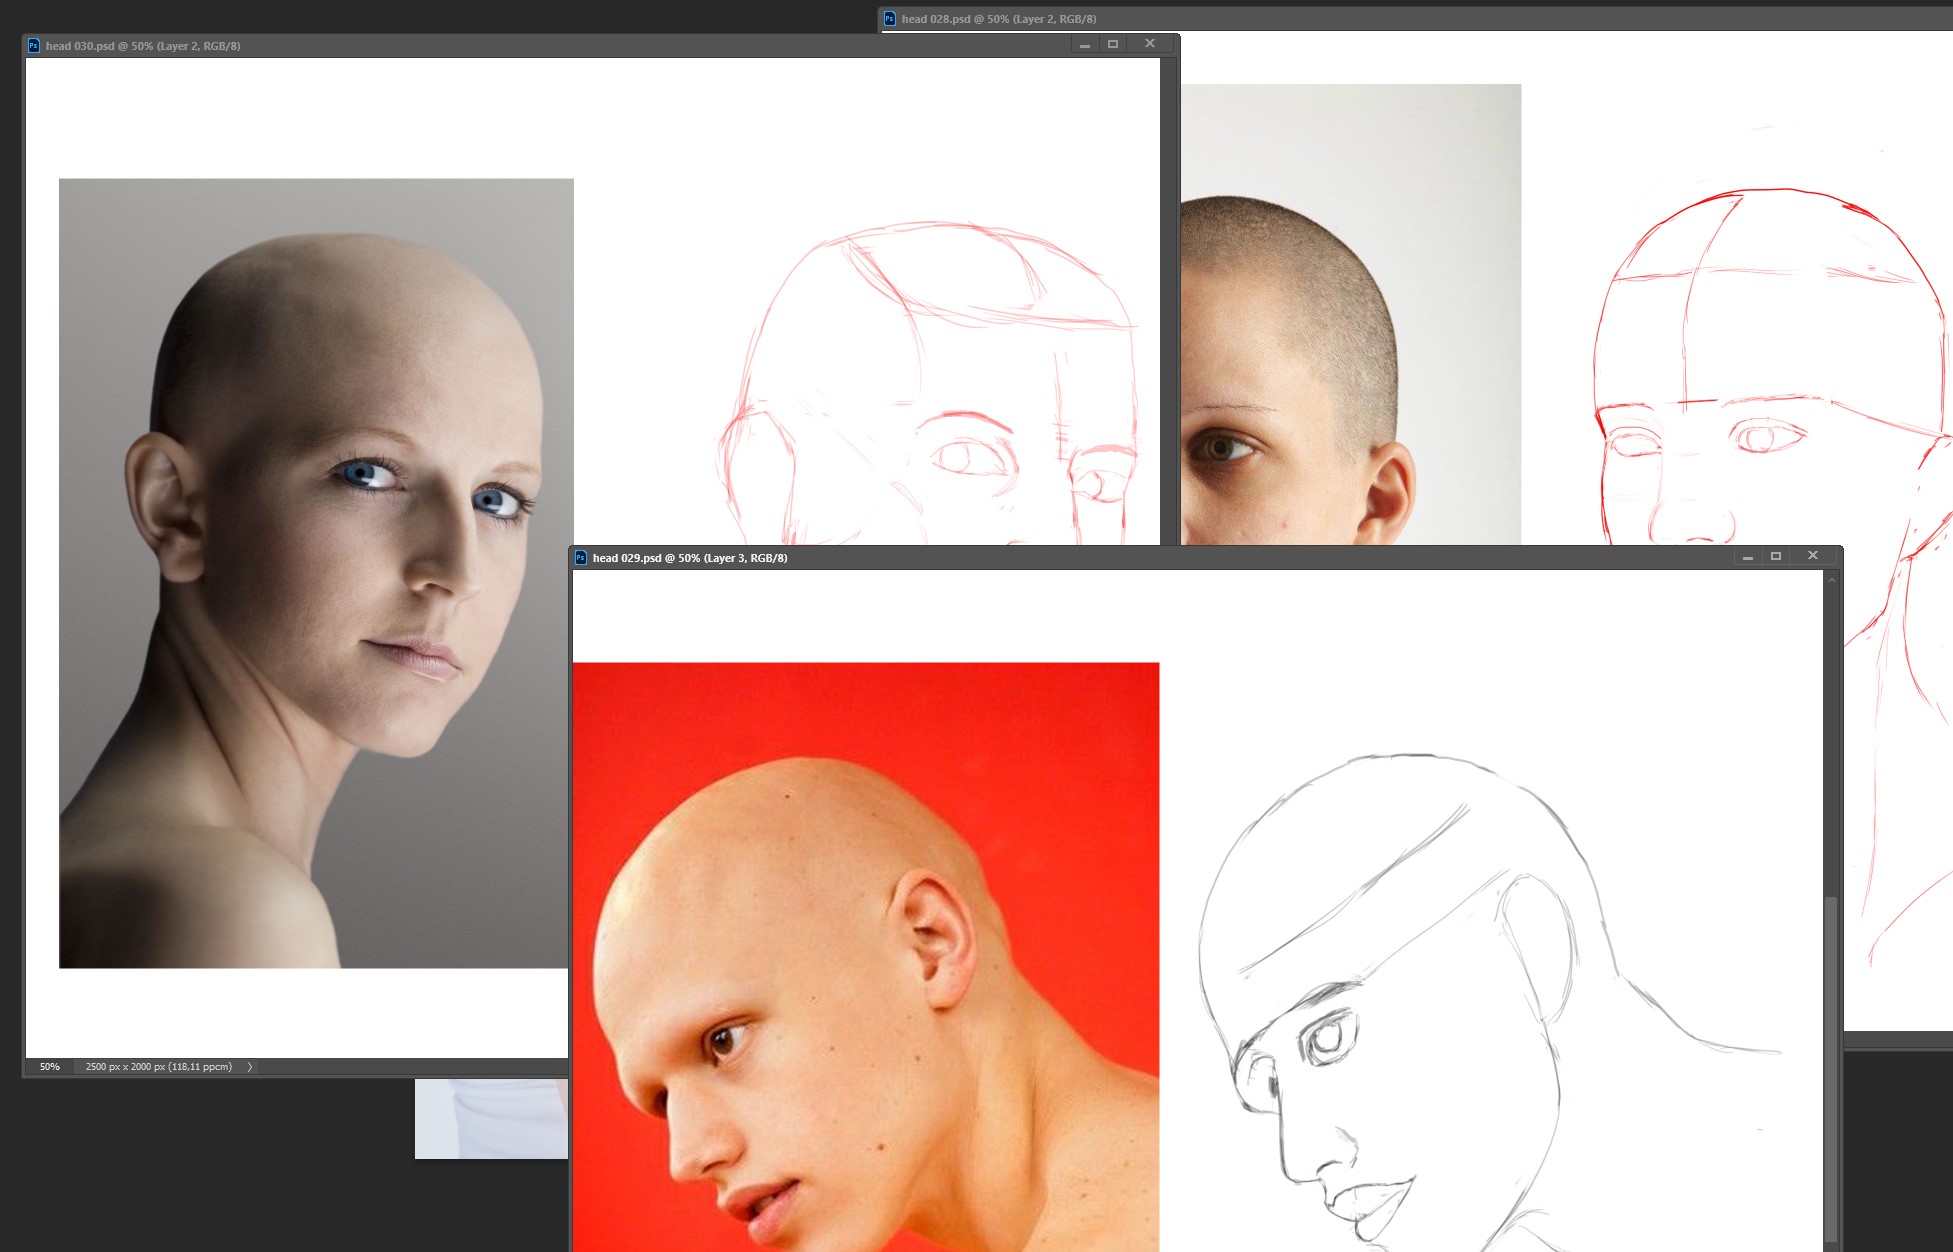Click the Photoshop icon in head 029.psd title bar
1953x1252 pixels.
(581, 558)
